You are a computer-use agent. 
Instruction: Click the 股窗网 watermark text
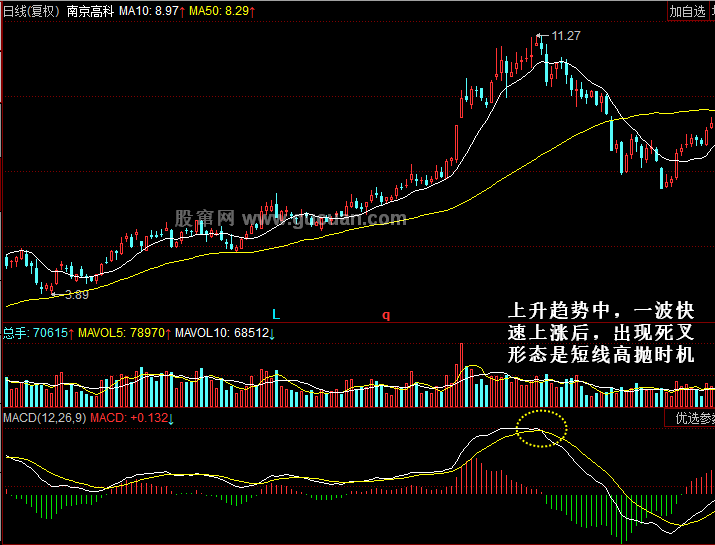(205, 217)
